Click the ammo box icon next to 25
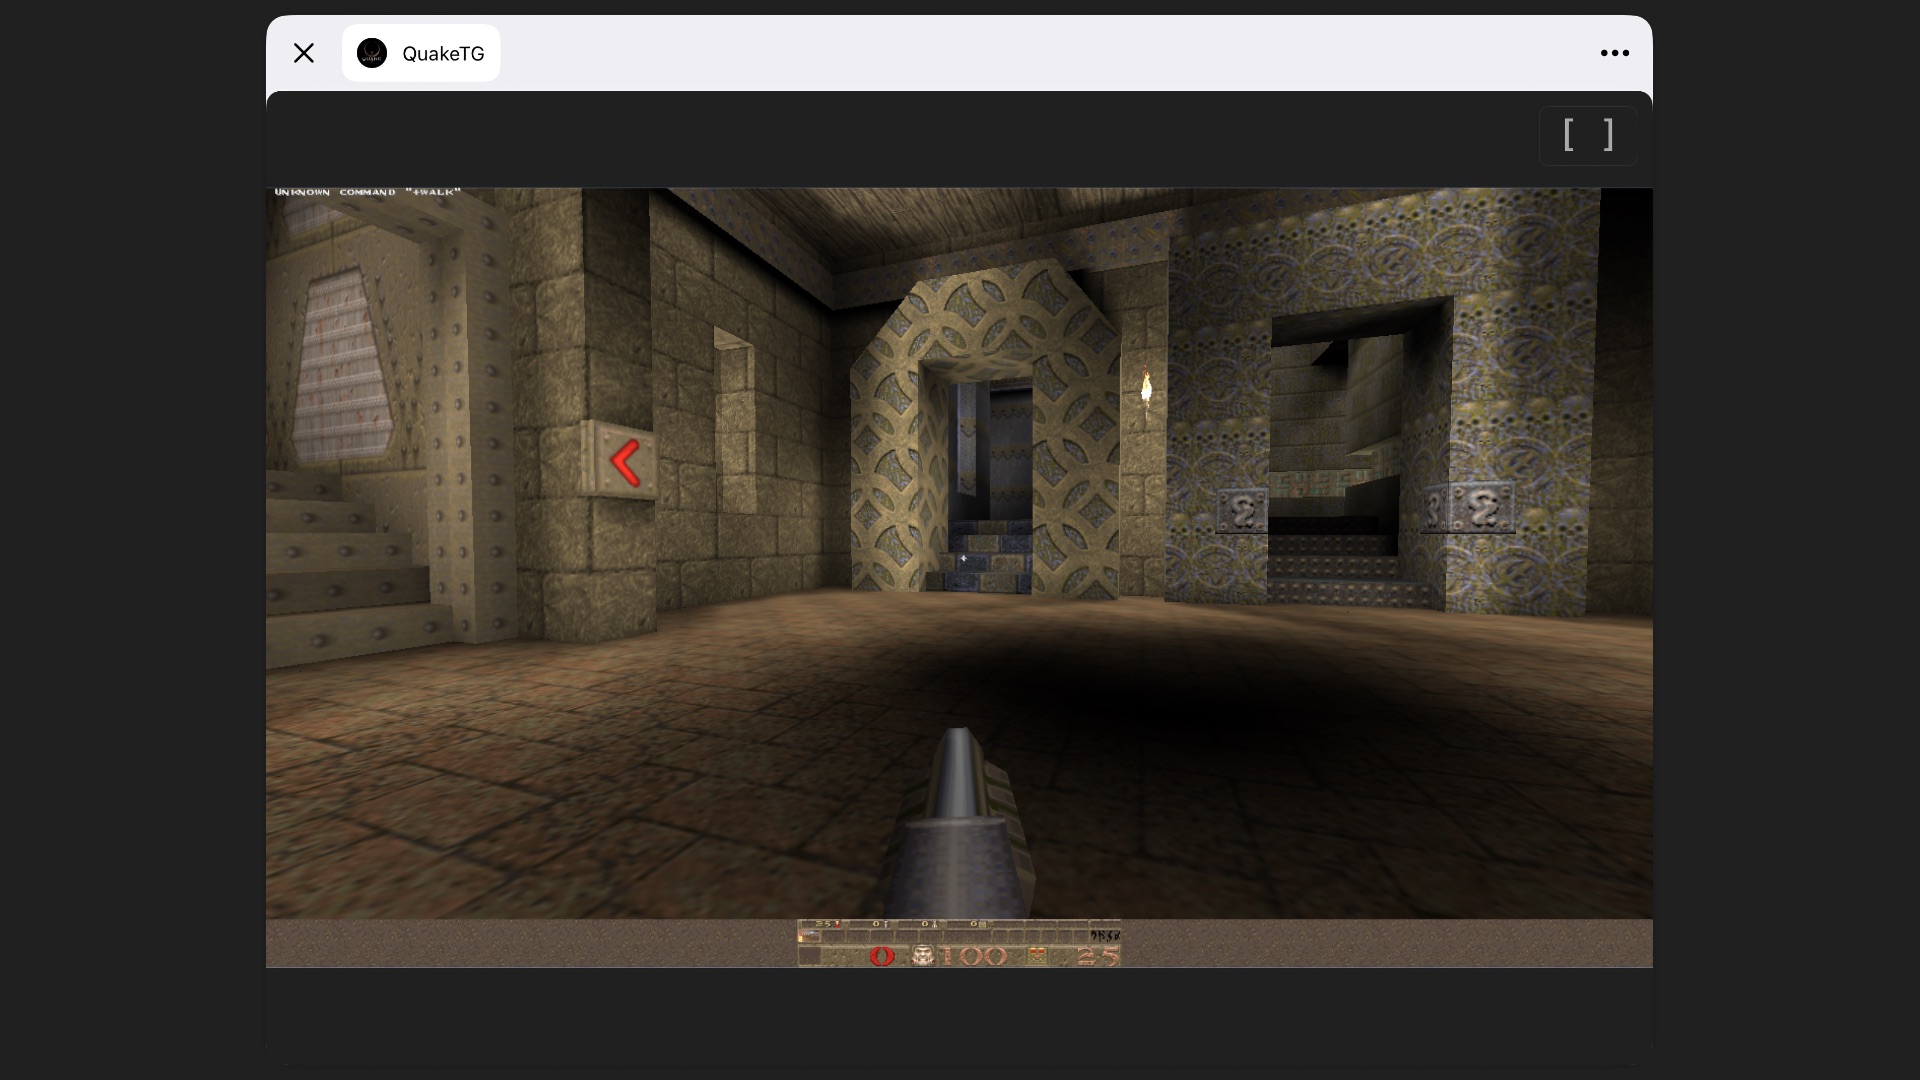 [1037, 957]
